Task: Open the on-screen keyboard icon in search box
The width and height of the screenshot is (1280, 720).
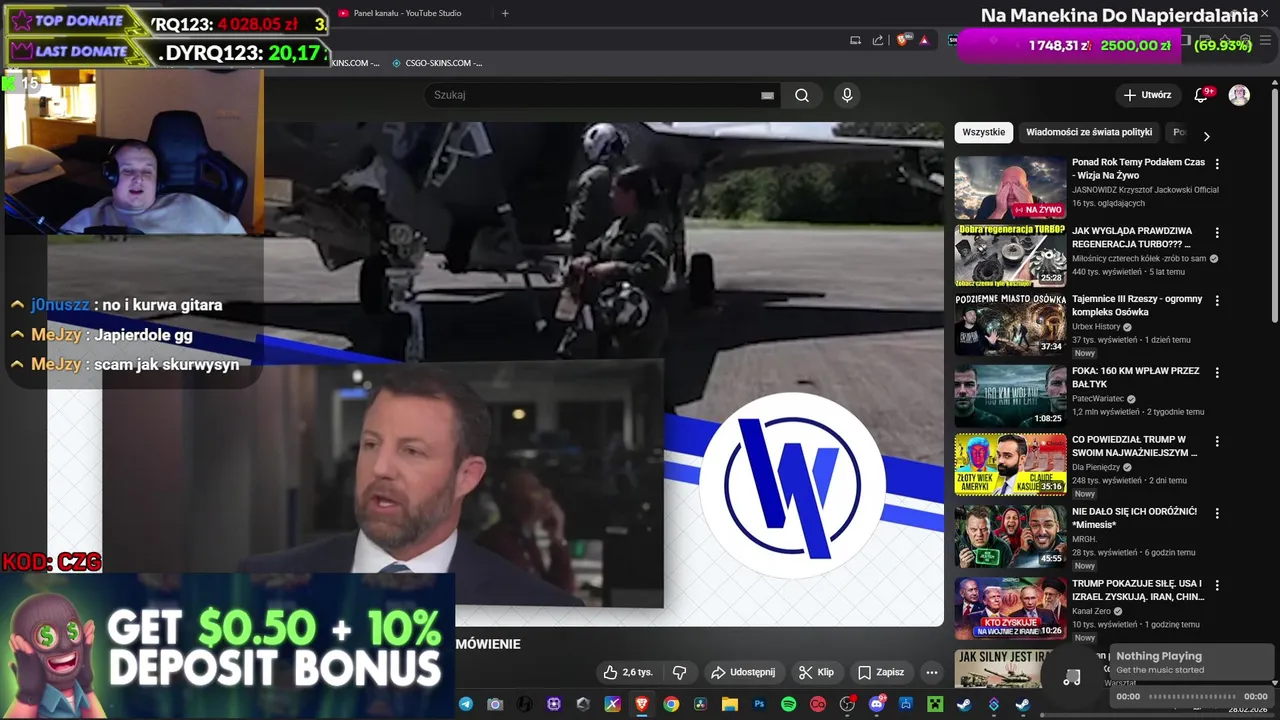Action: (x=767, y=95)
